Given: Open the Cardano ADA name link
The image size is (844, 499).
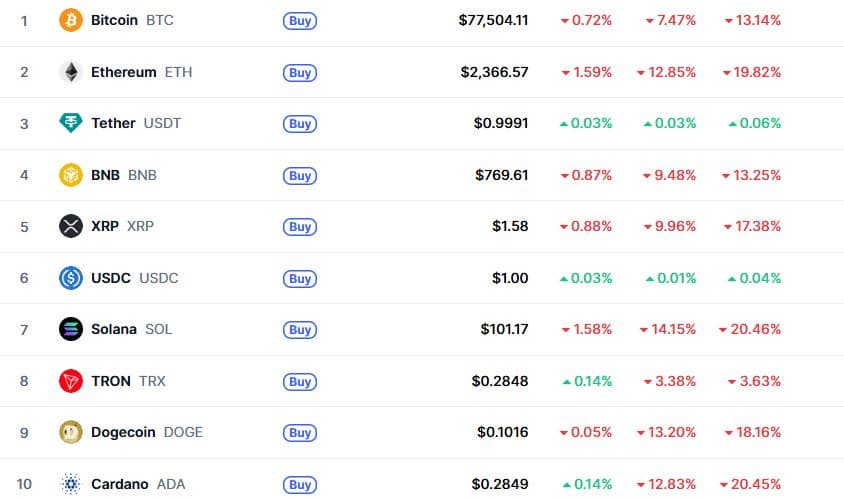Looking at the screenshot, I should point(137,484).
